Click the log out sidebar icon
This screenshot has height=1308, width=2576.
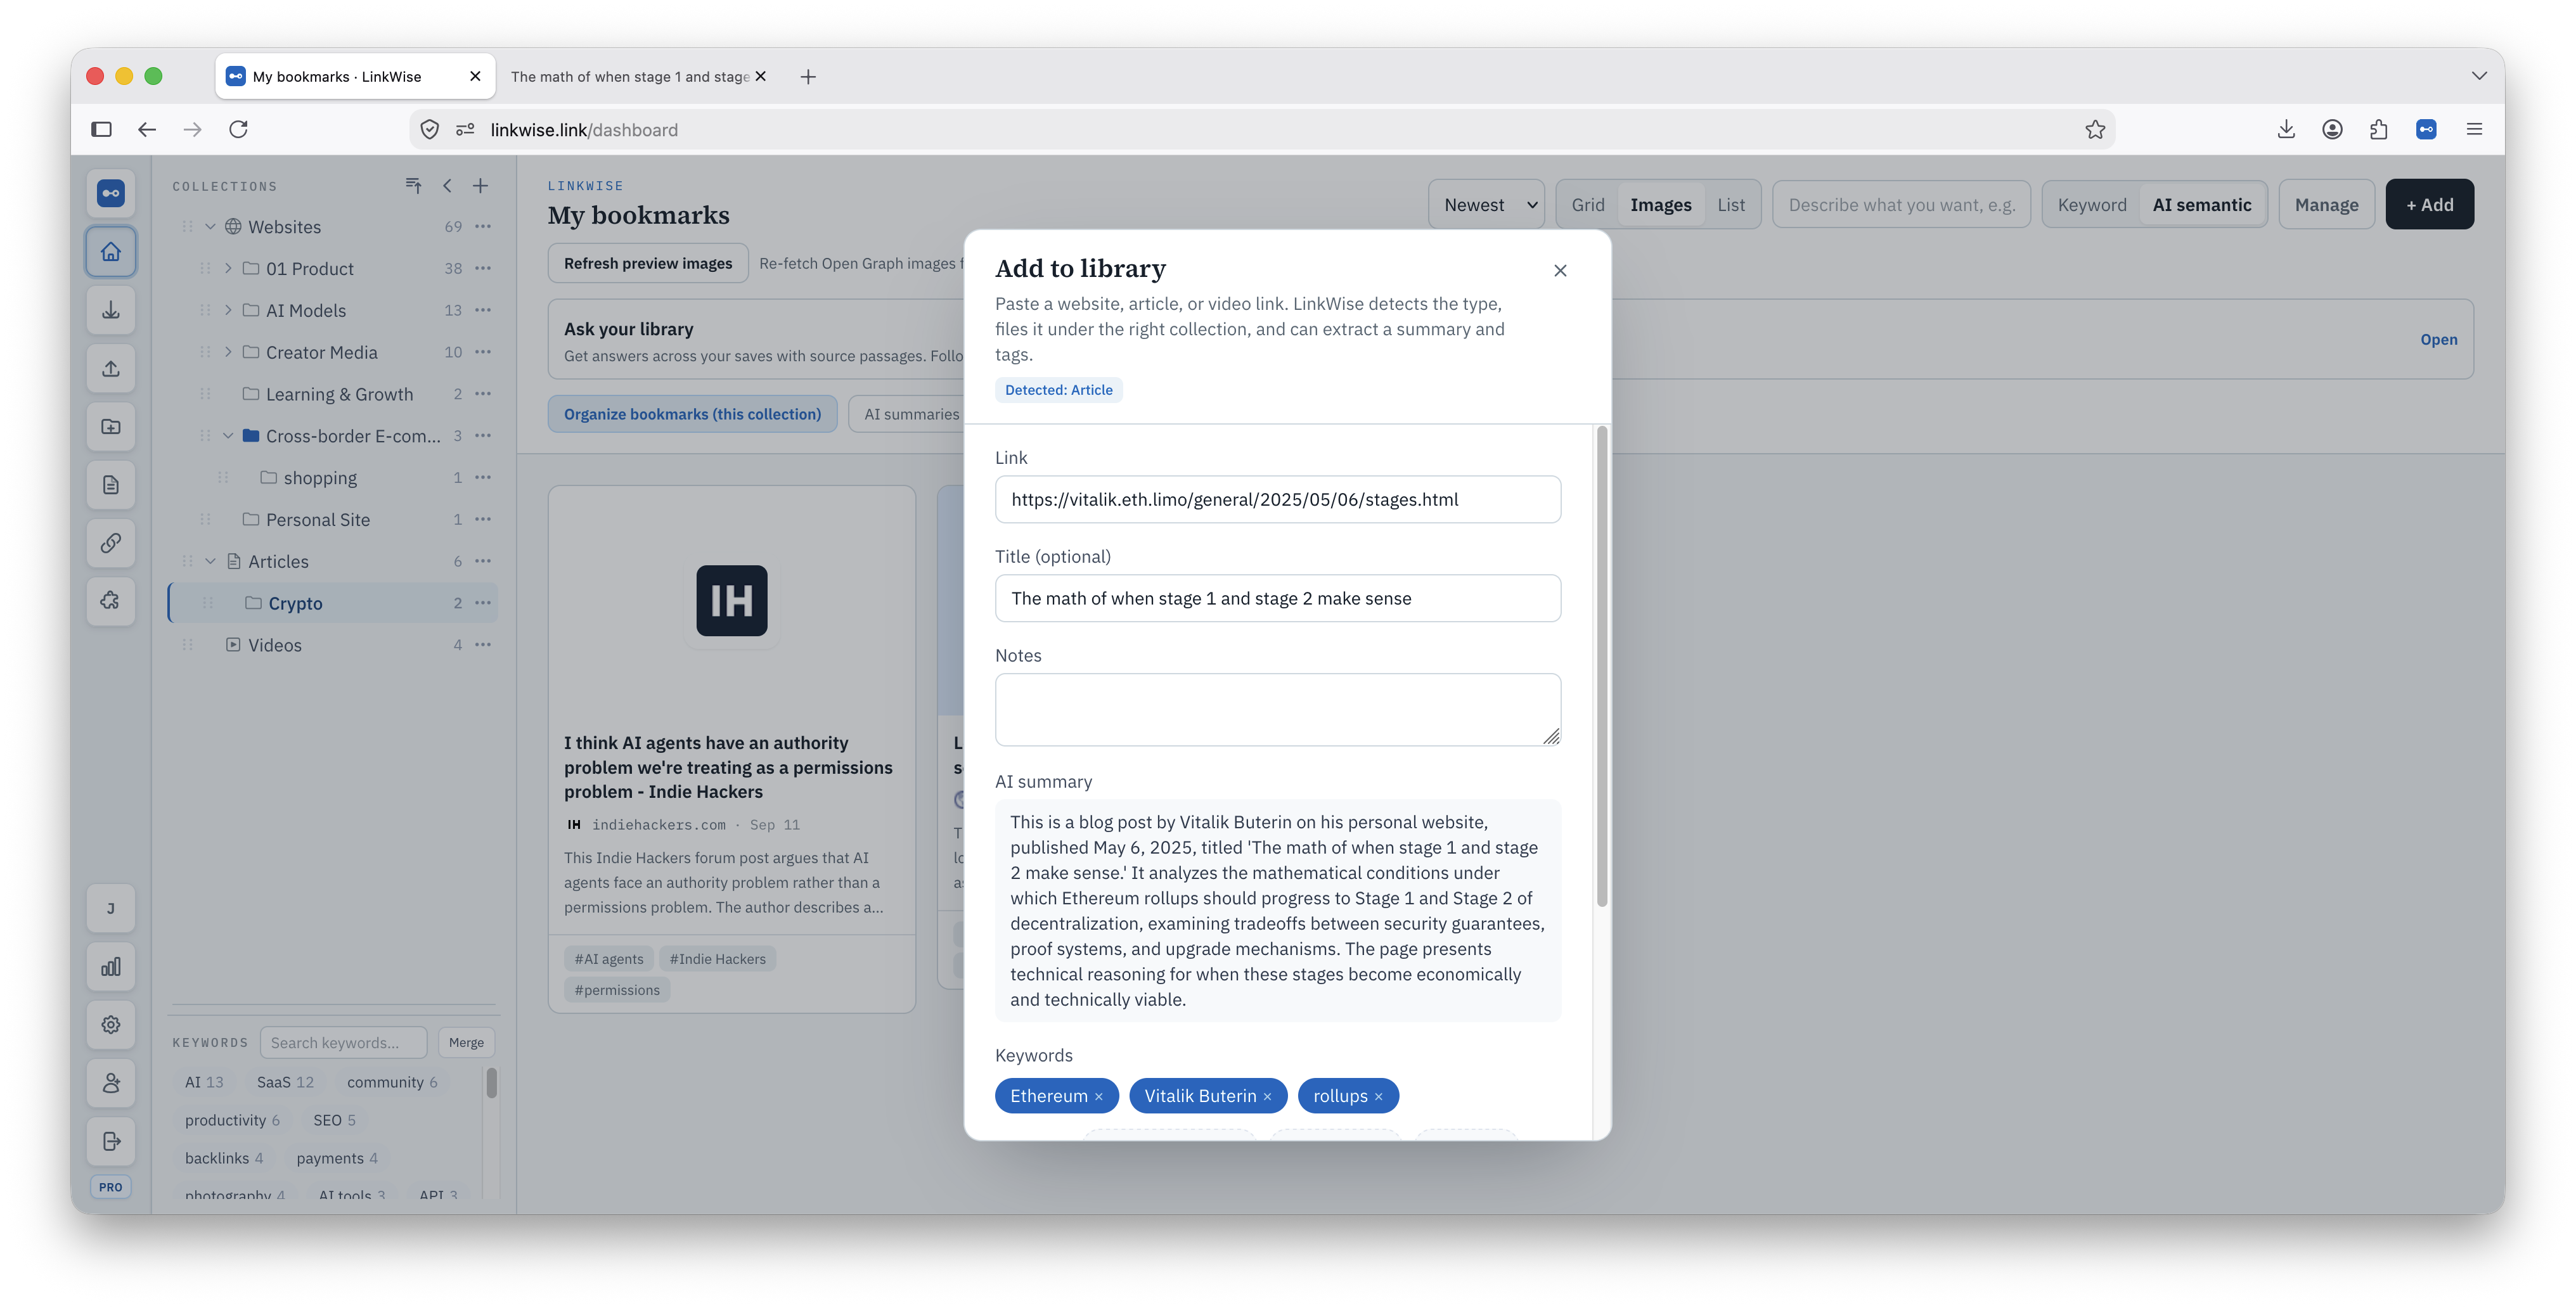[111, 1141]
